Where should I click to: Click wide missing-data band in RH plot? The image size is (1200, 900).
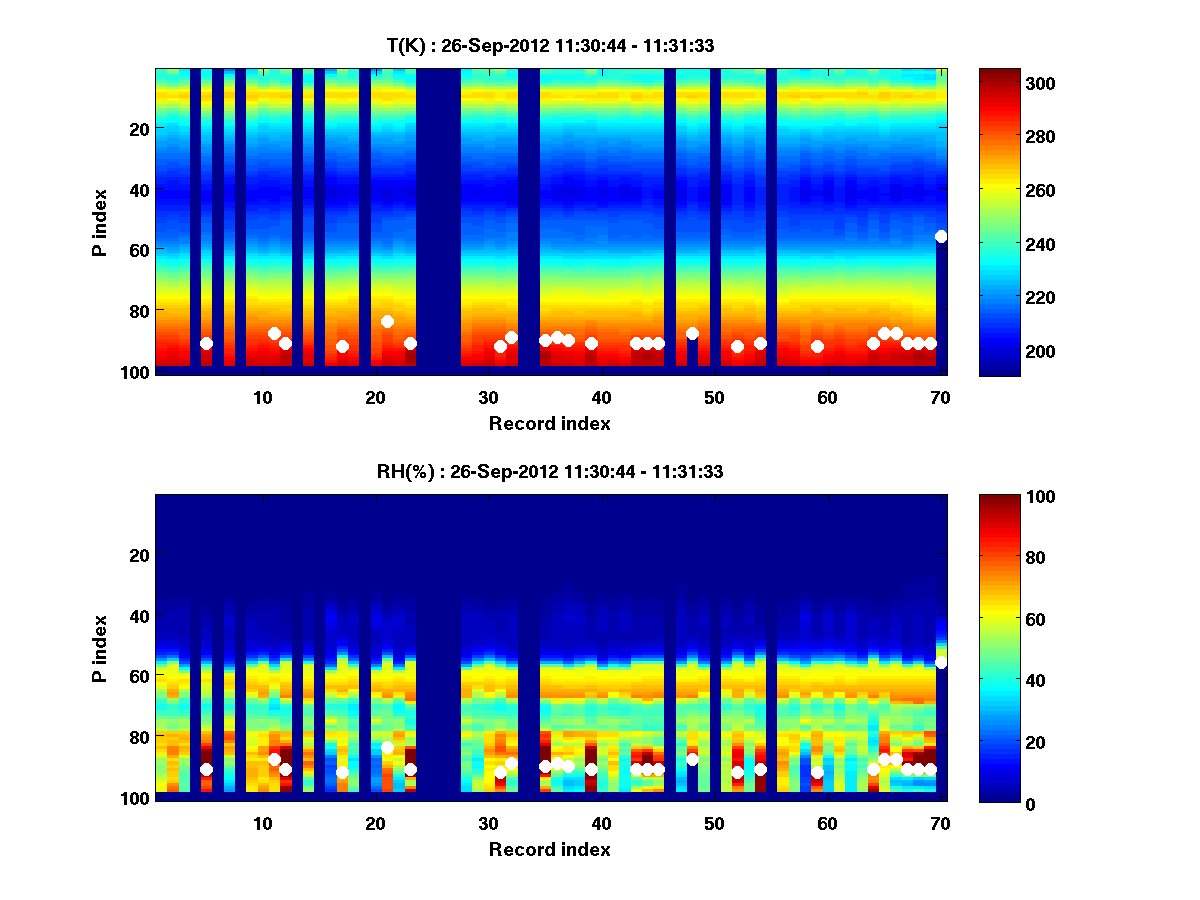point(438,650)
